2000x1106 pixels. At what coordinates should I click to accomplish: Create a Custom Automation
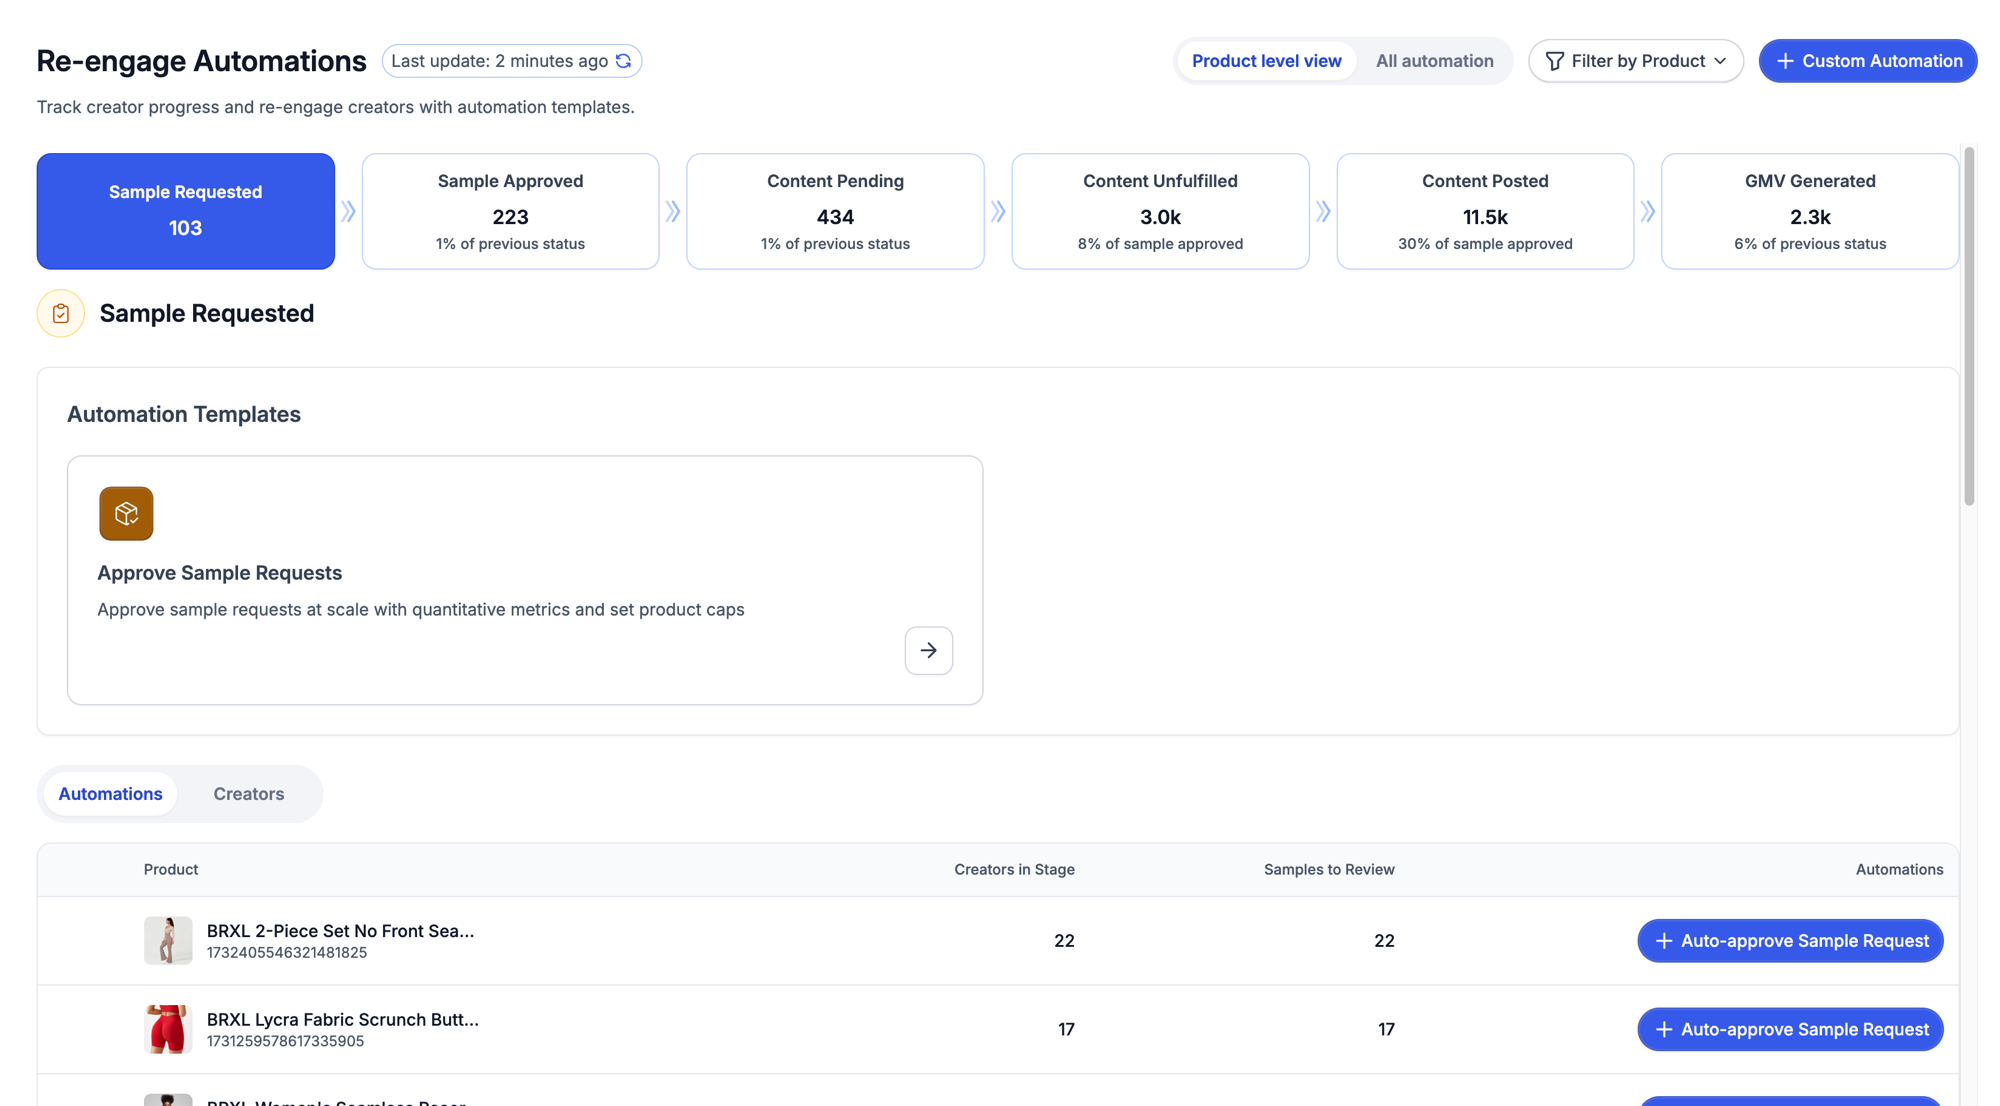coord(1868,61)
